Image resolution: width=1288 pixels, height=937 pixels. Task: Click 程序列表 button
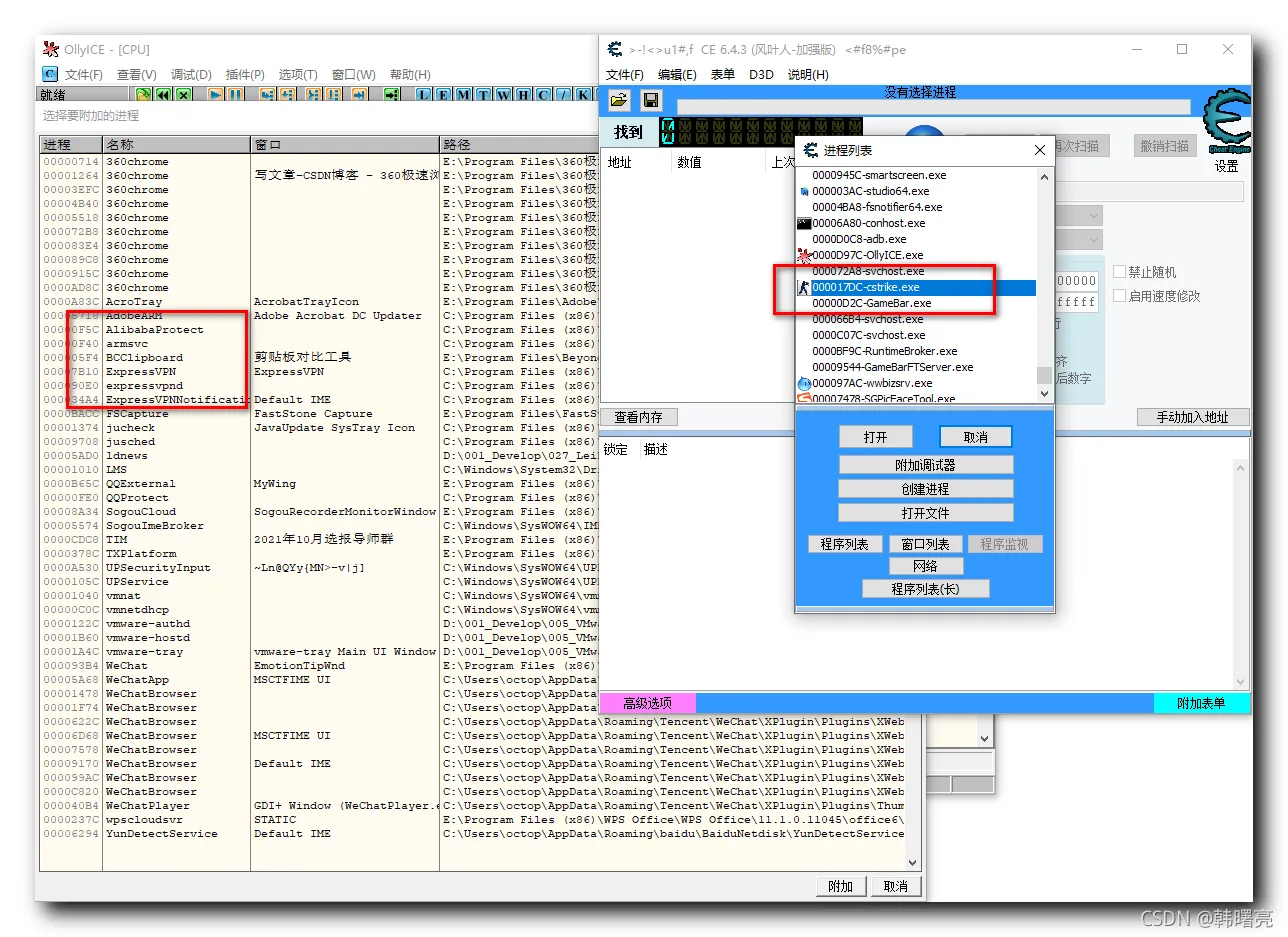click(845, 544)
